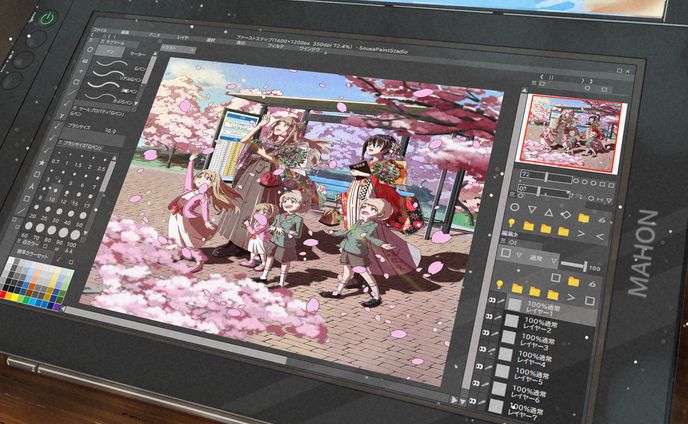This screenshot has width=688, height=424.
Task: Select the text 'A' tool in left toolbar
Action: tap(32, 186)
